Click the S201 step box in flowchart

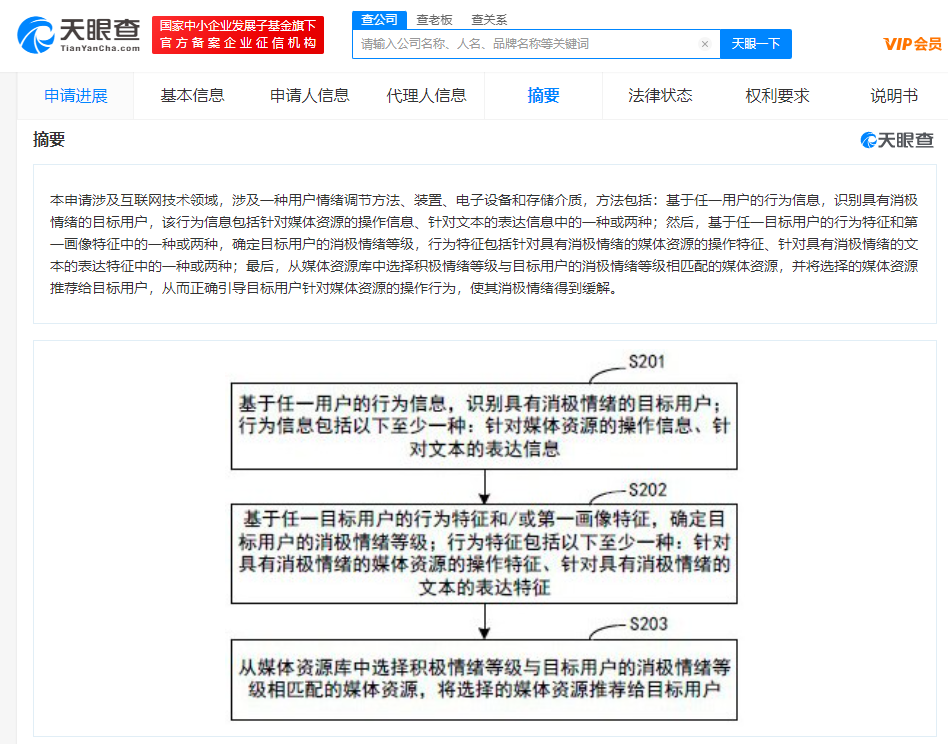tap(484, 426)
